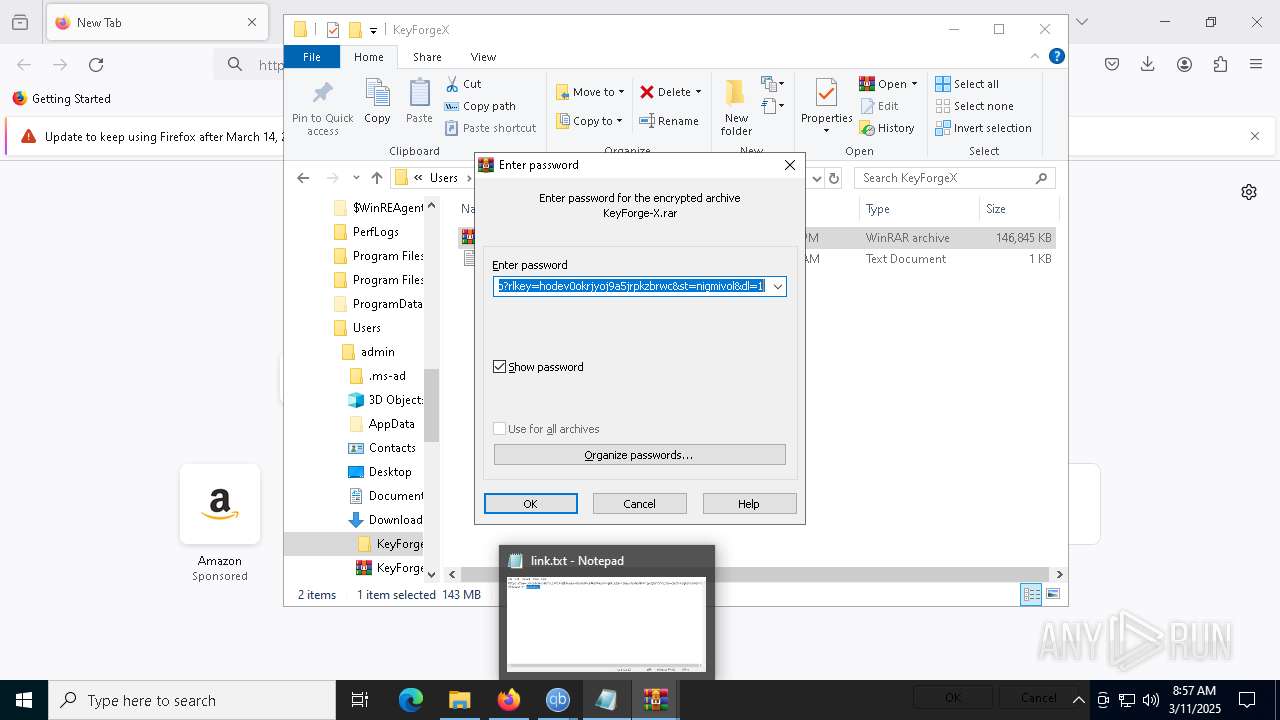Open Firefox new tab settings gear
The image size is (1280, 720).
(1249, 192)
